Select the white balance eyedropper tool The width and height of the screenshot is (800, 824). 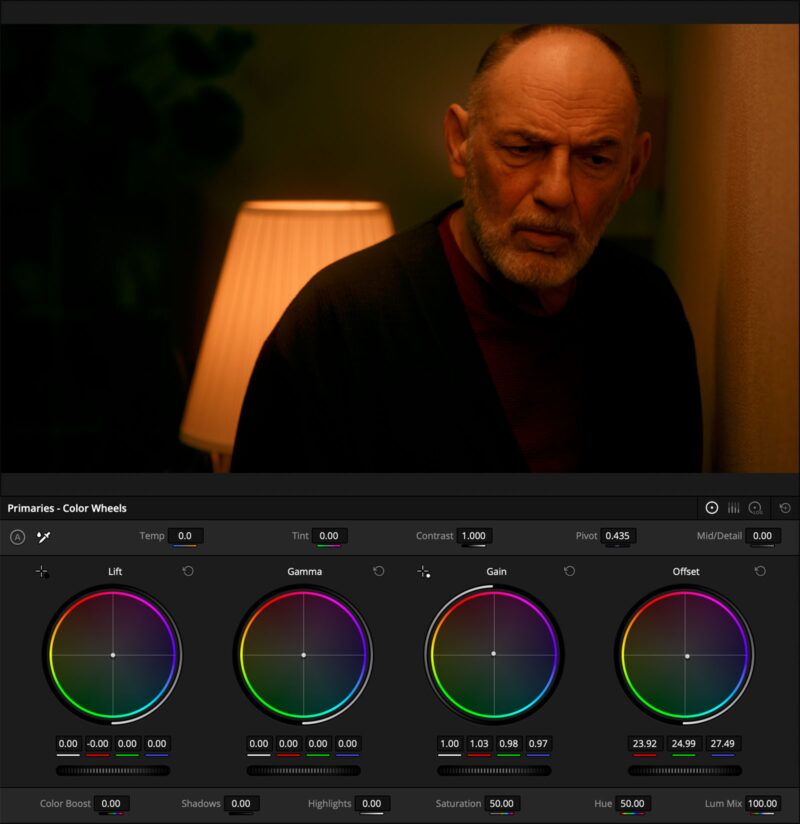[44, 537]
